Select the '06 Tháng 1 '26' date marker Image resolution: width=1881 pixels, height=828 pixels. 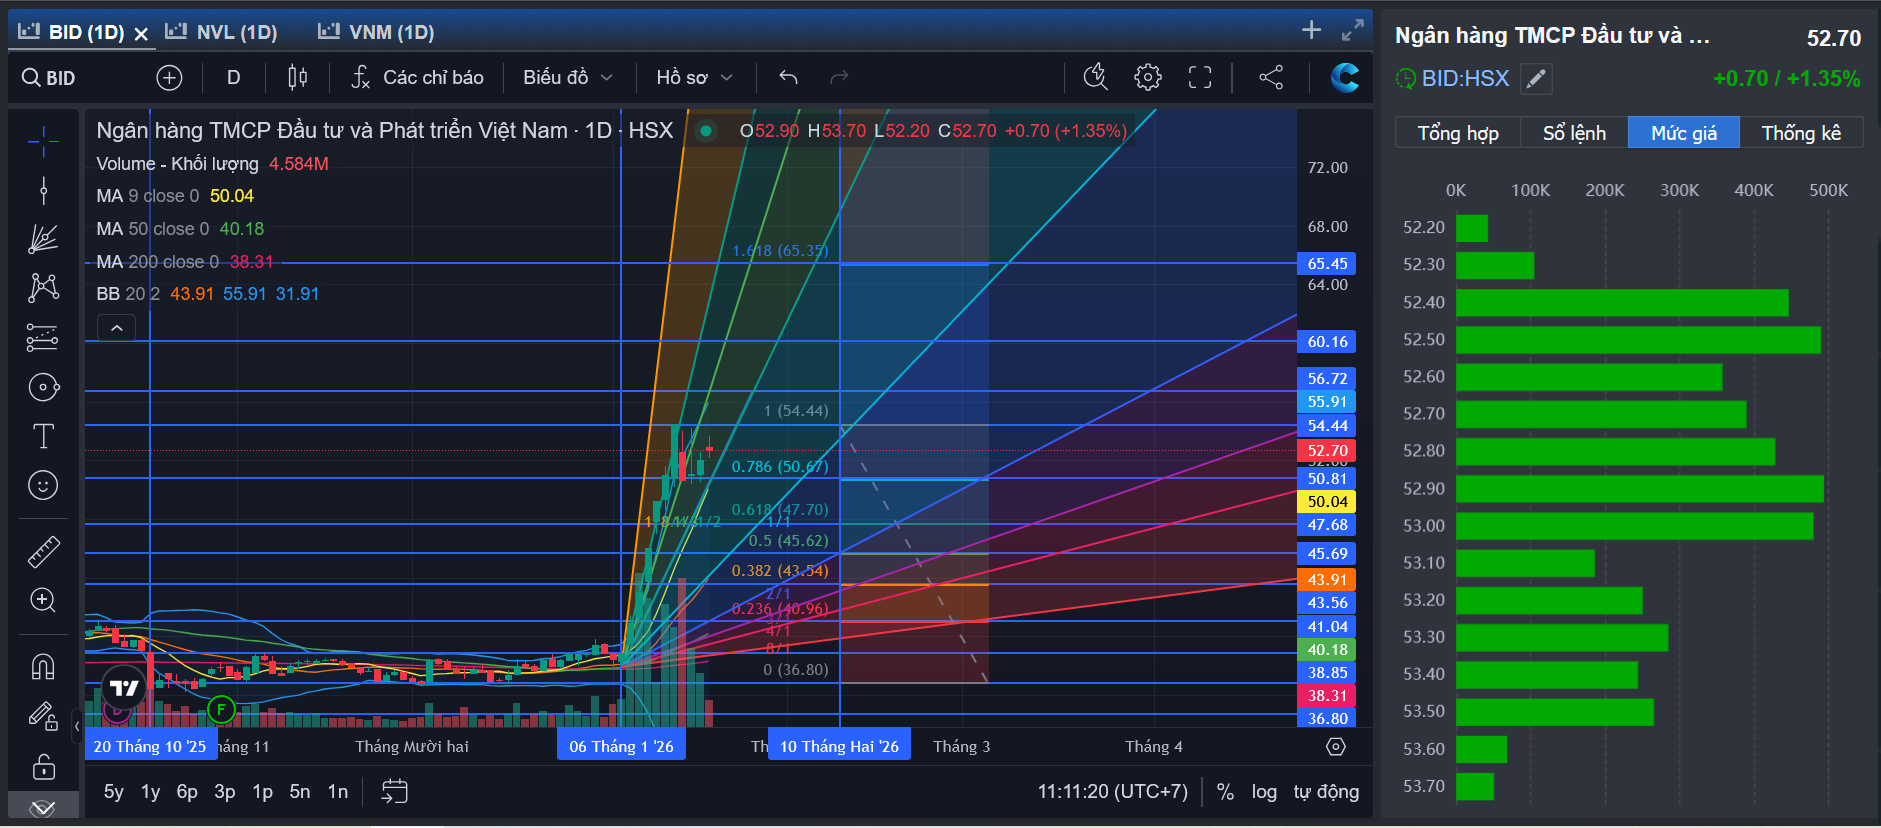pyautogui.click(x=621, y=746)
